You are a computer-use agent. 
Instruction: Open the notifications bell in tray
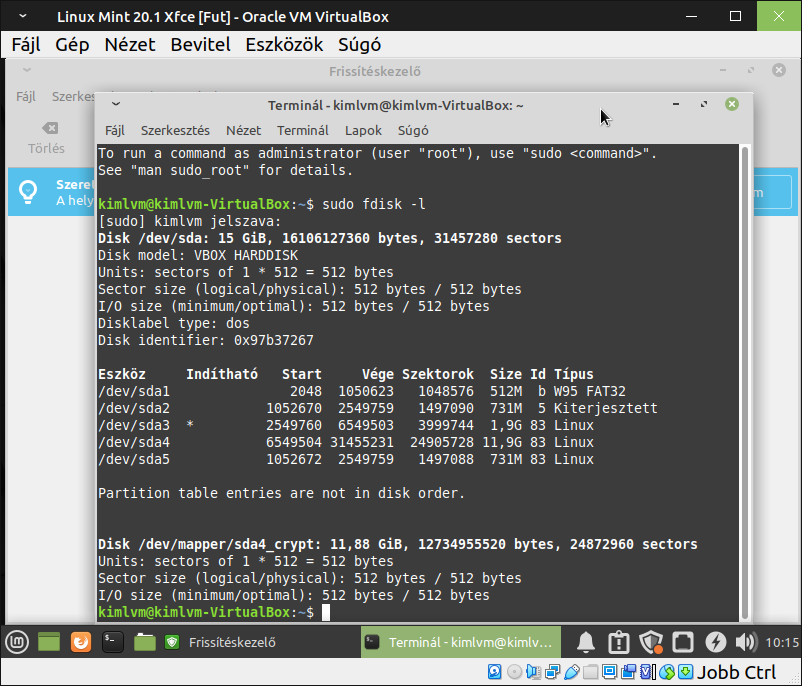point(586,642)
